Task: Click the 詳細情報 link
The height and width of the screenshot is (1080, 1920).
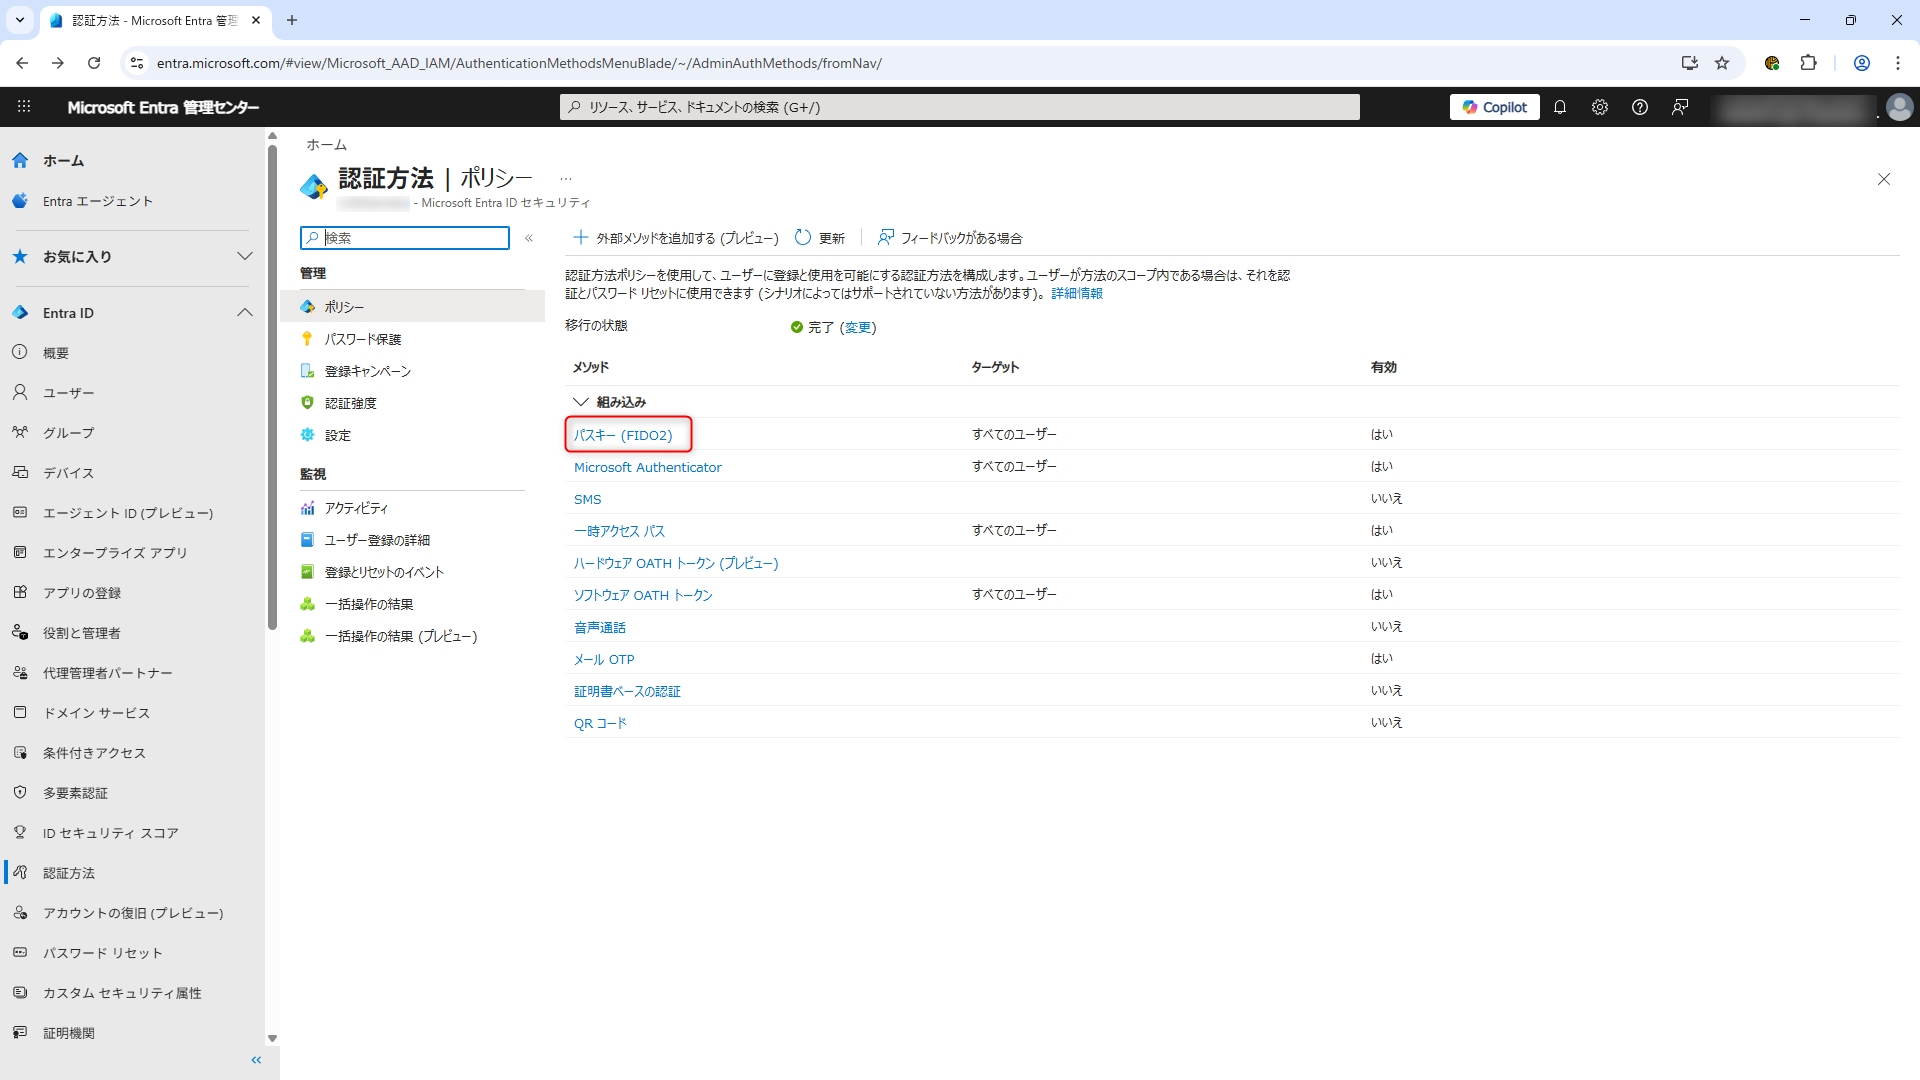Action: pos(1077,293)
